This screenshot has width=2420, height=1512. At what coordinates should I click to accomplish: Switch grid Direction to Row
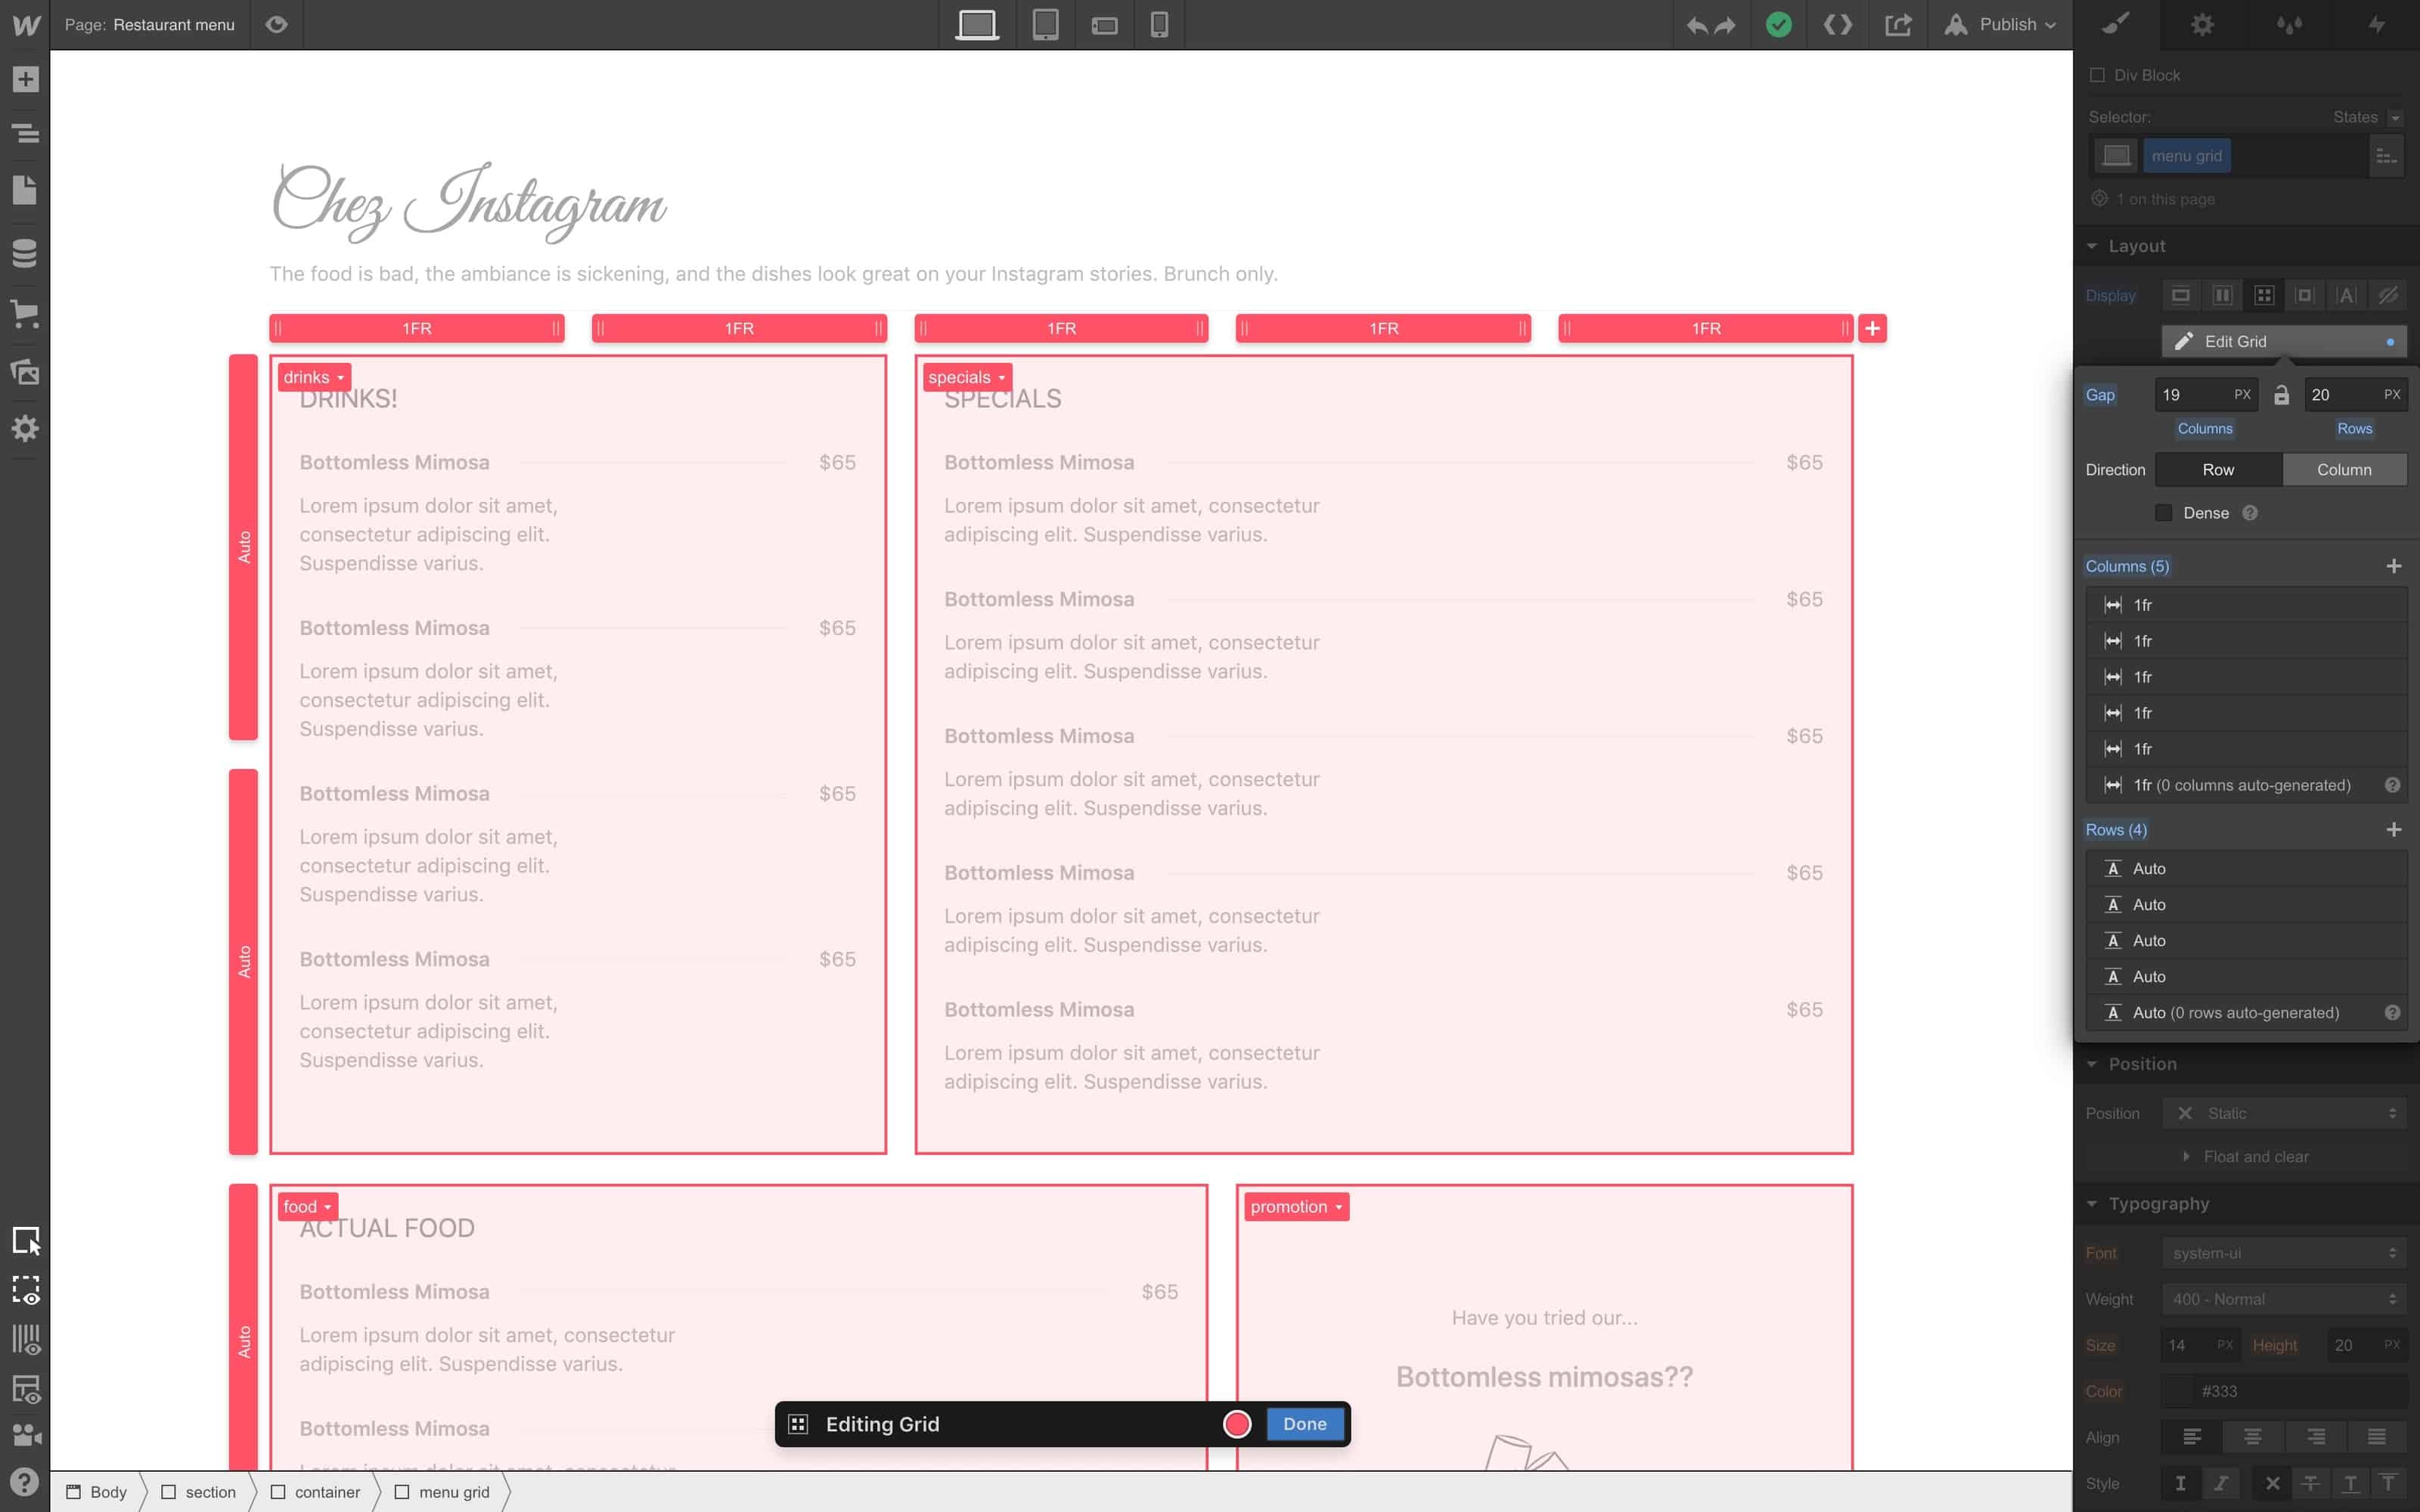point(2216,468)
